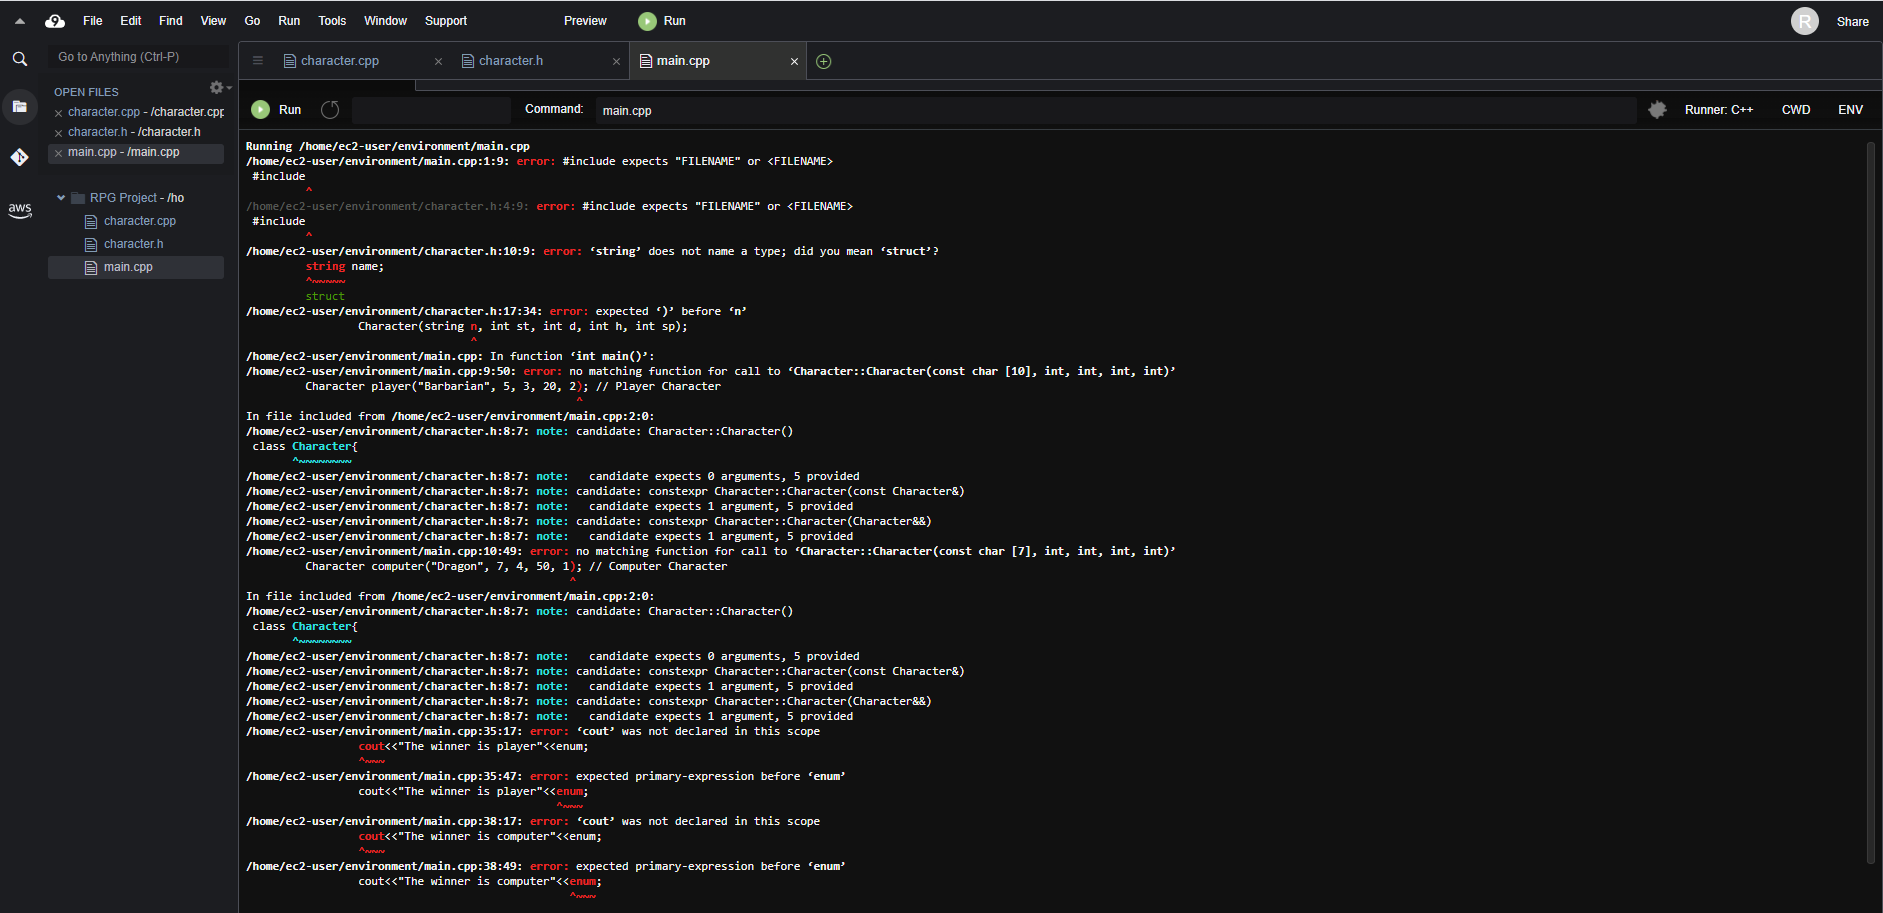Viewport: 1883px width, 913px height.
Task: Toggle the ENV option in the runner bar
Action: (x=1850, y=109)
